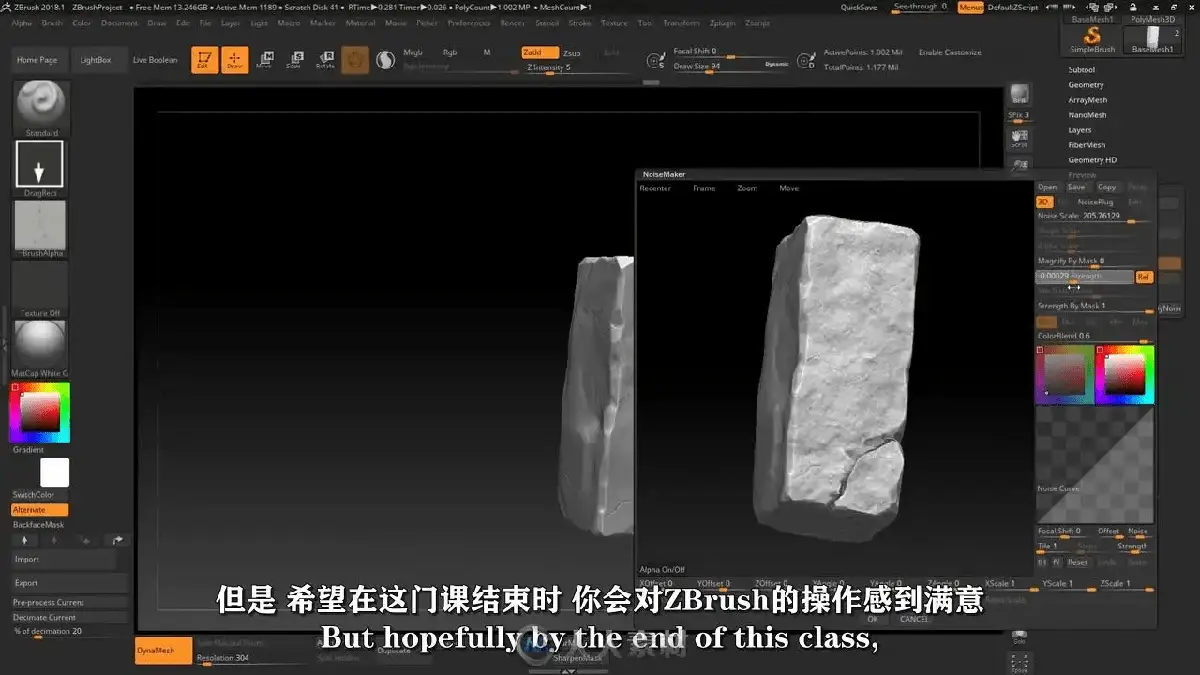Screen dimensions: 1200x675
Task: Open the Zplugin menu
Action: [x=722, y=22]
